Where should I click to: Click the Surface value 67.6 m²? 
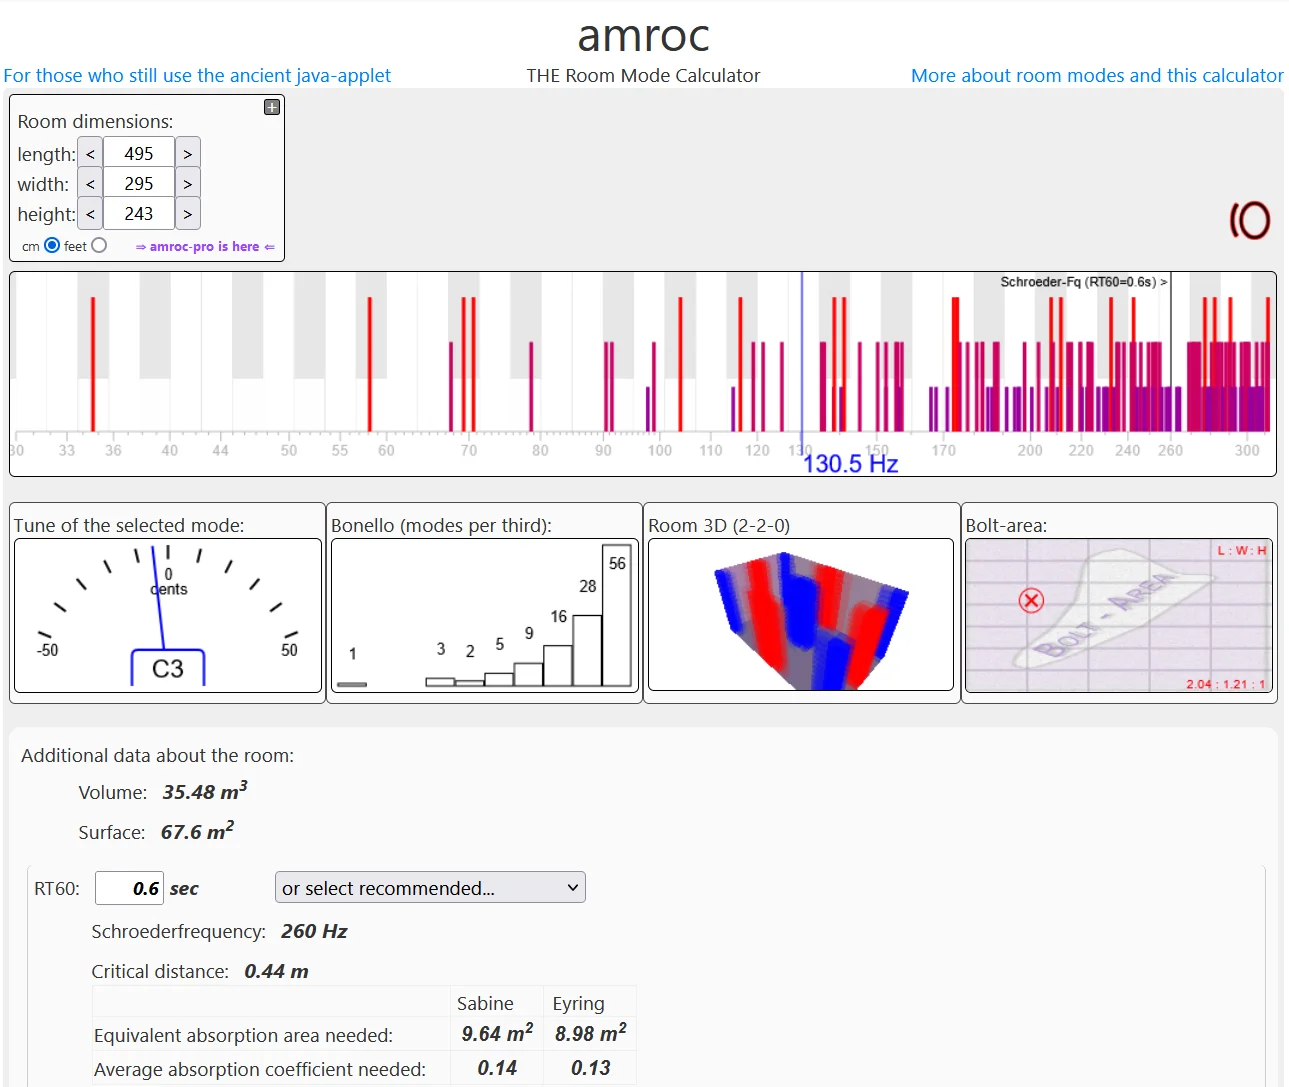pyautogui.click(x=198, y=831)
